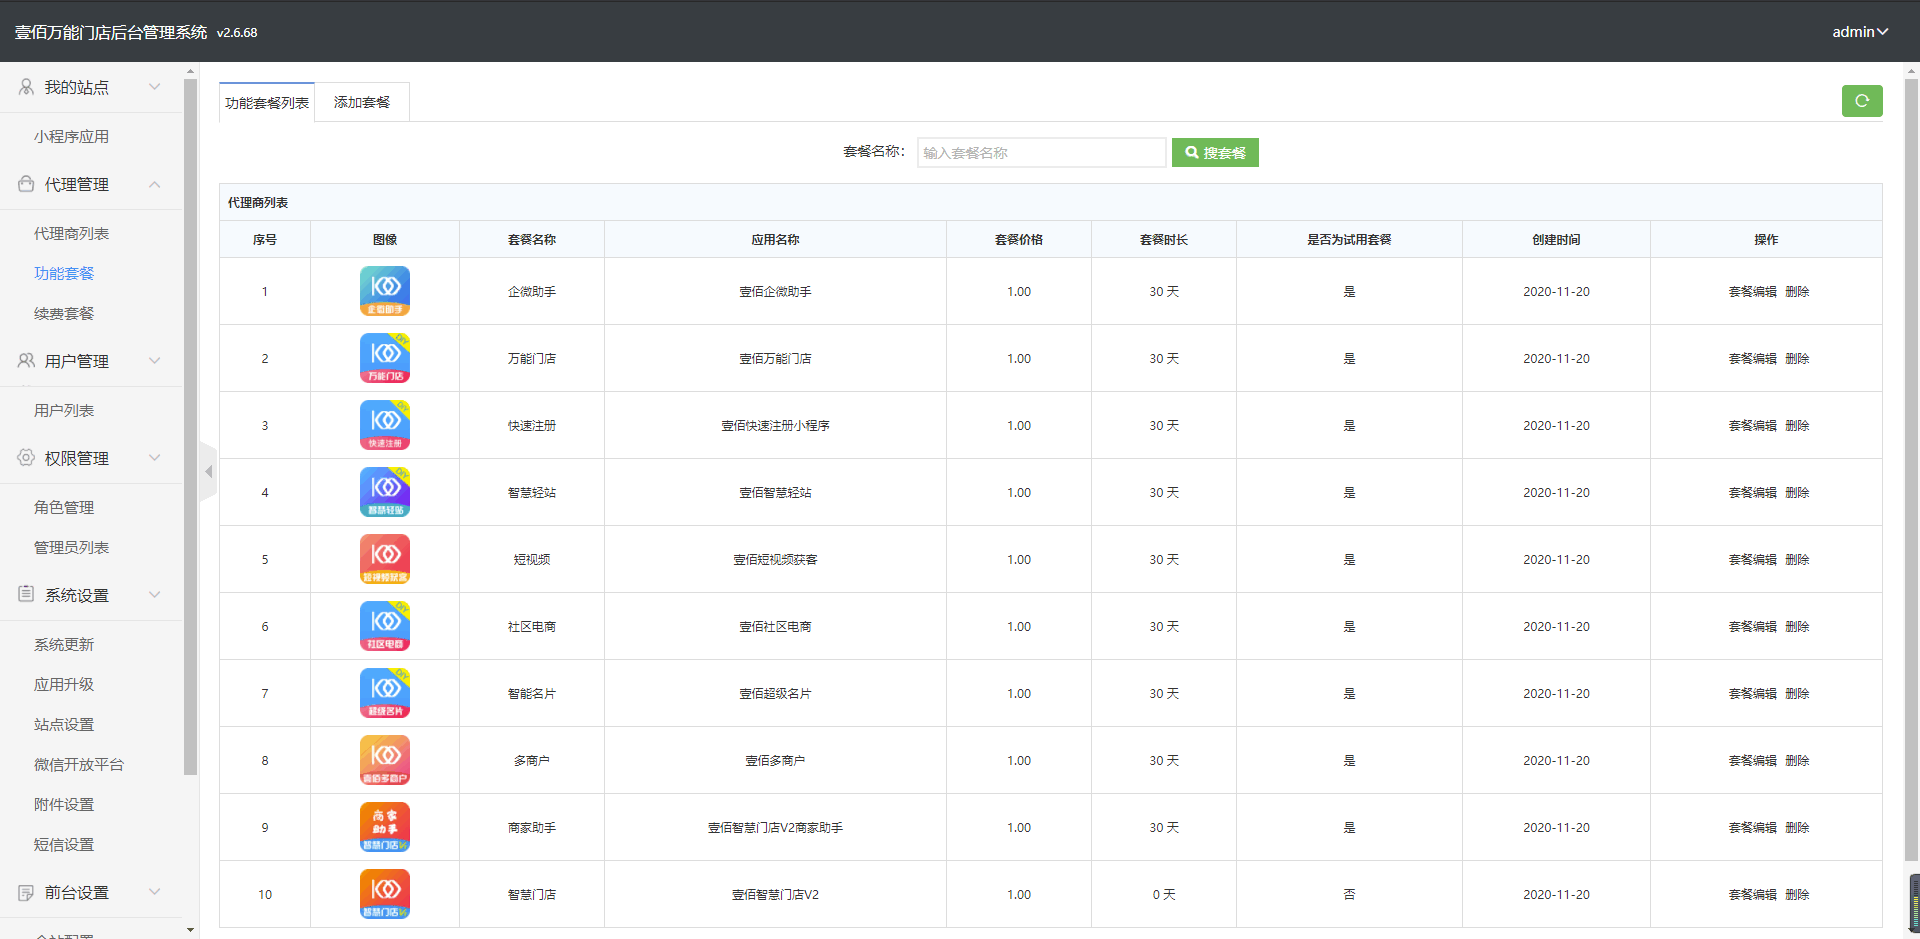Collapse the 代理管理 menu chevron
The height and width of the screenshot is (939, 1920).
155,184
